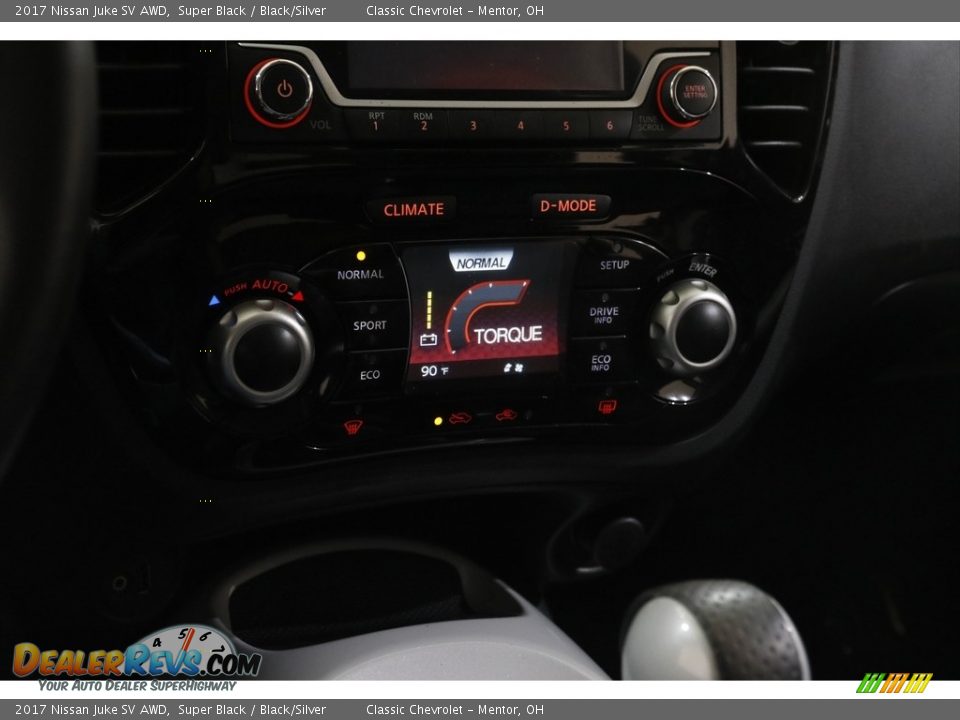Tap radio preset 5
This screenshot has height=720, width=960.
566,126
